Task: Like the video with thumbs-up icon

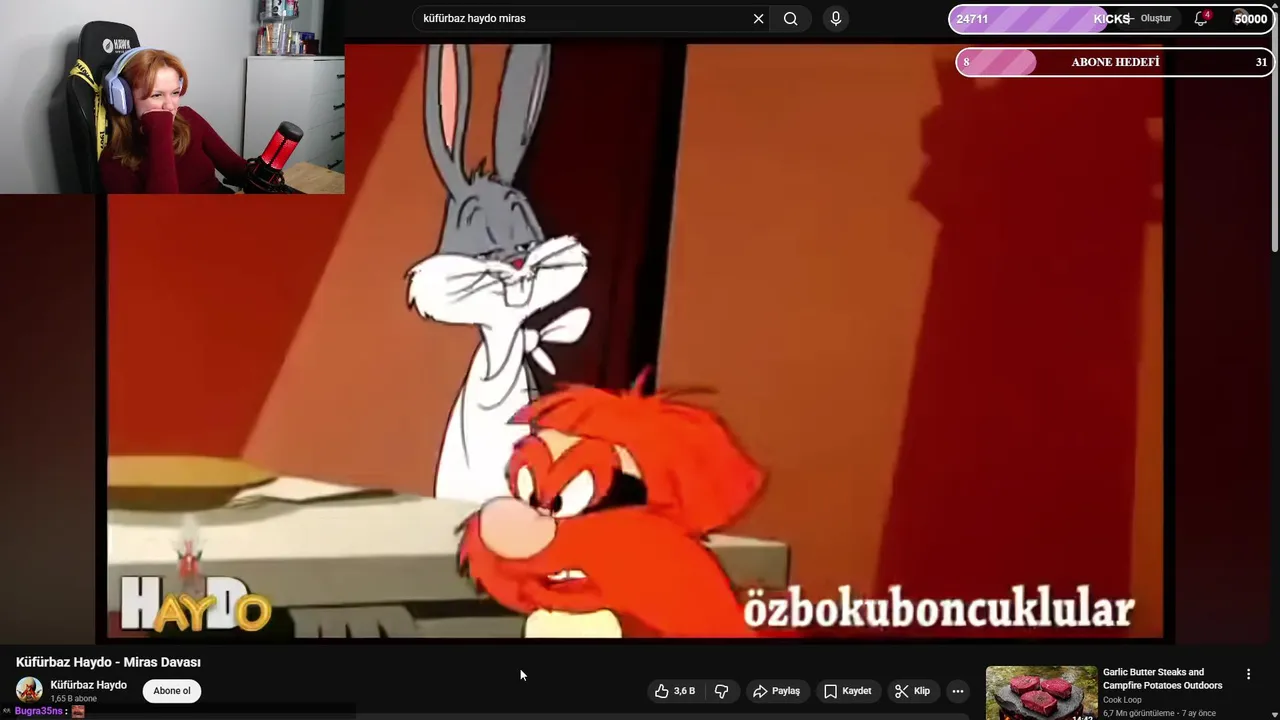Action: [x=675, y=691]
